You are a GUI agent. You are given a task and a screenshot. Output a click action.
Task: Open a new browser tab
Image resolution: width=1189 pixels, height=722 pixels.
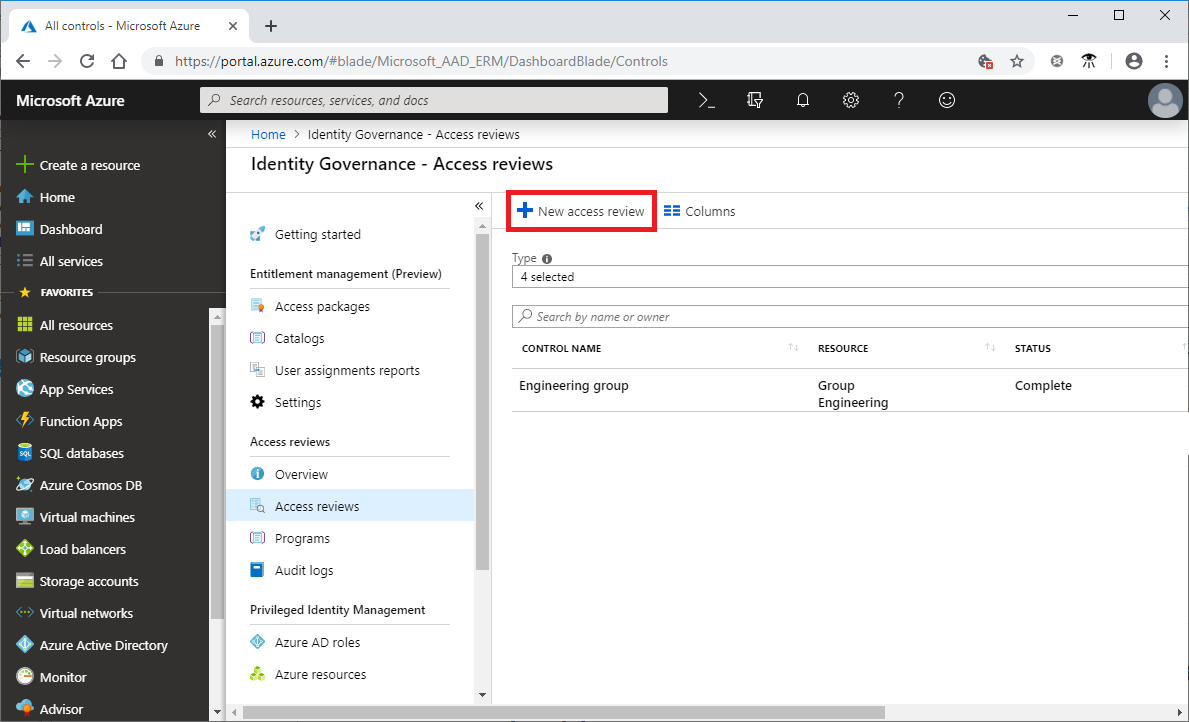[271, 26]
